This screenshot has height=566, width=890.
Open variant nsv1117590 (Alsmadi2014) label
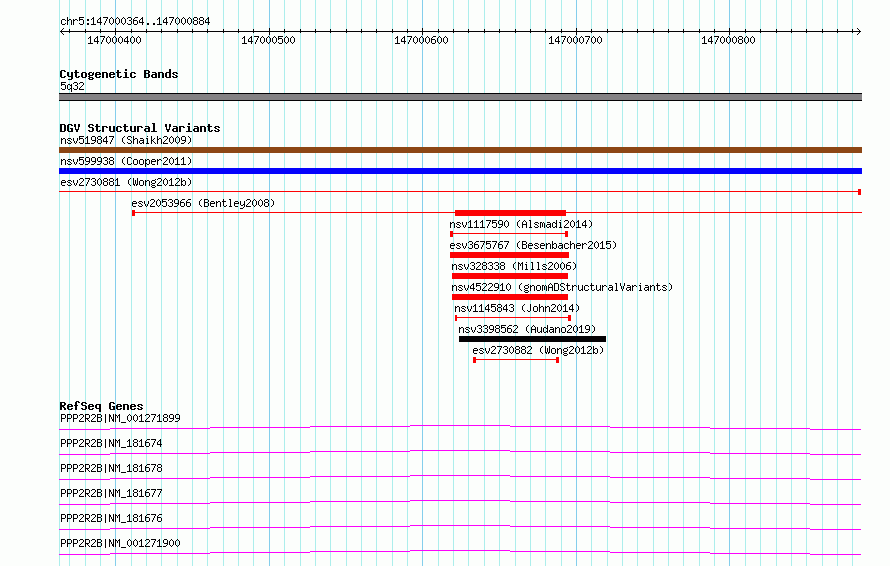point(521,224)
